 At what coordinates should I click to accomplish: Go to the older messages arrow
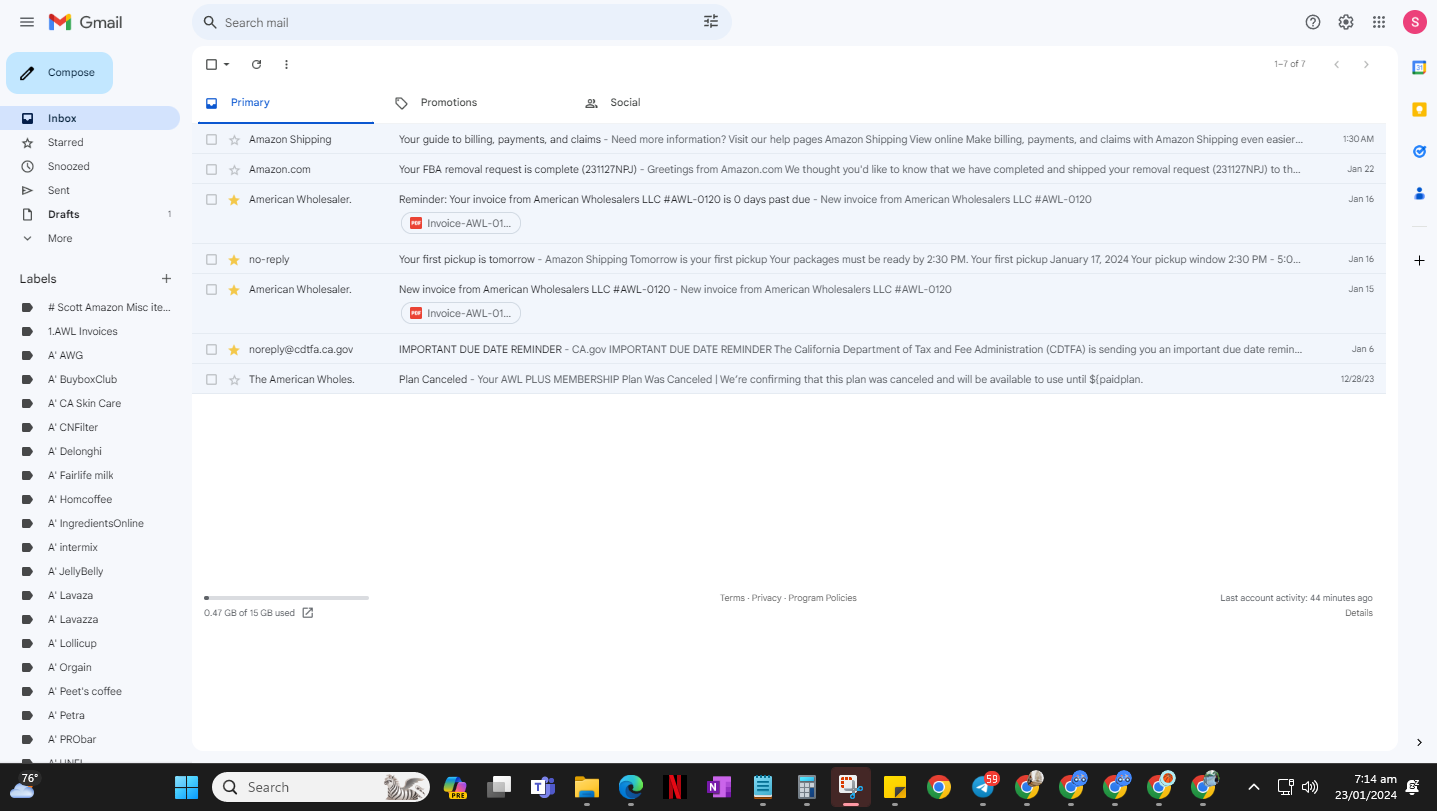coord(1366,64)
